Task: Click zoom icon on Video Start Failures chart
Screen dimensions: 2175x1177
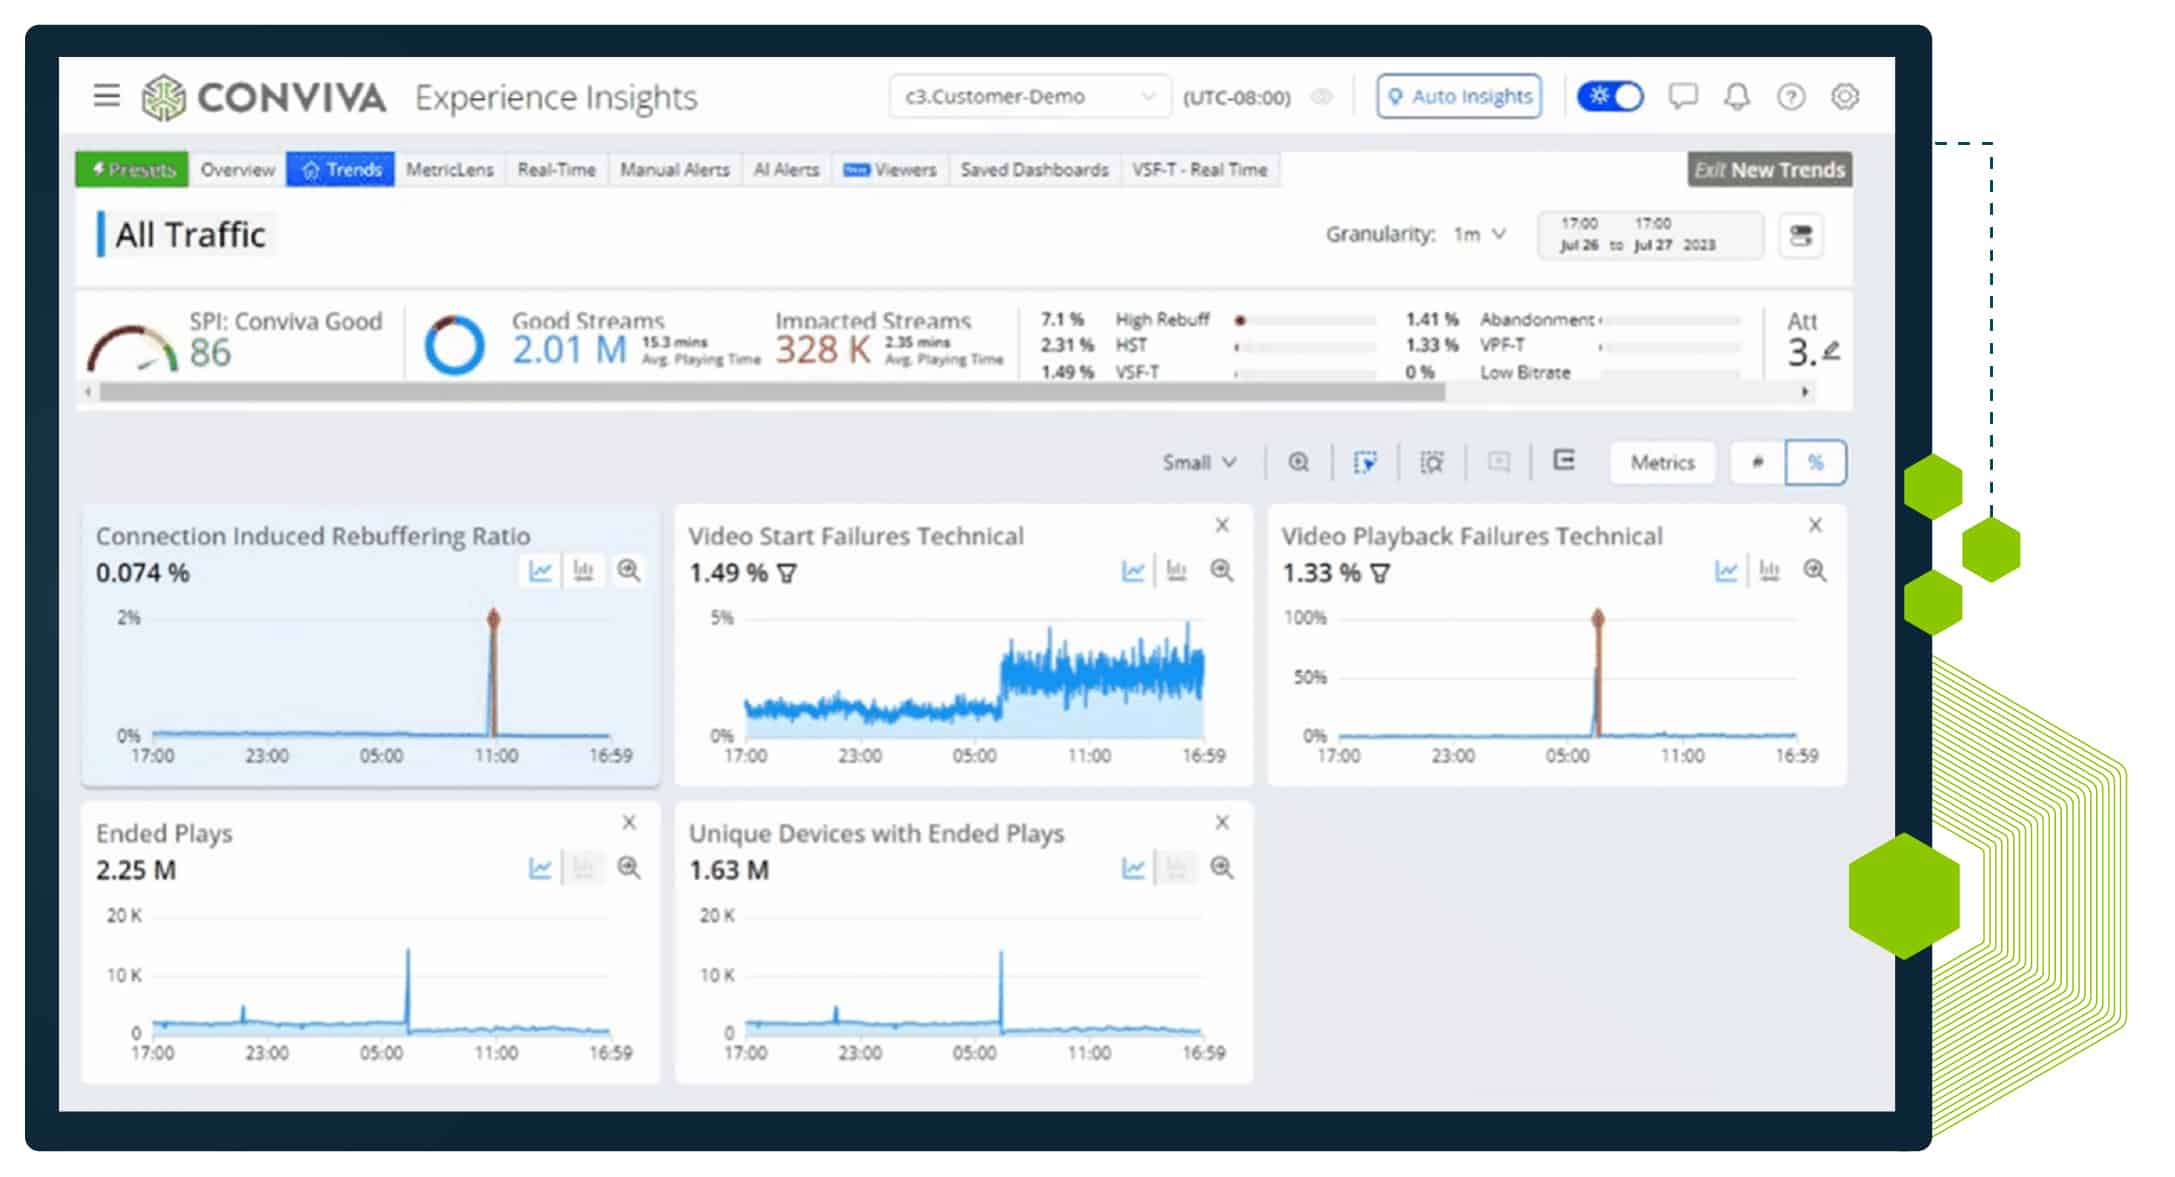Action: [1222, 571]
